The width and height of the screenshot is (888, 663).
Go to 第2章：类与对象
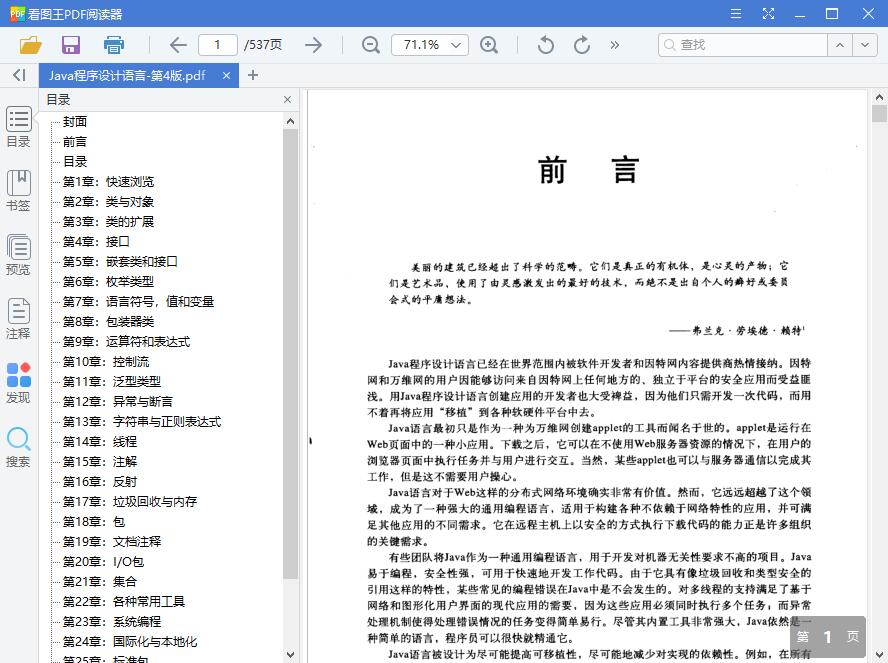pos(108,202)
